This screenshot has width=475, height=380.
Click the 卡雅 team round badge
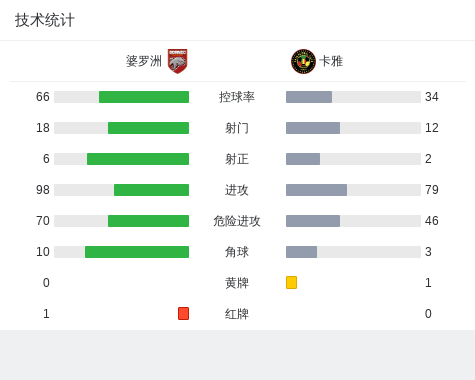tap(303, 61)
